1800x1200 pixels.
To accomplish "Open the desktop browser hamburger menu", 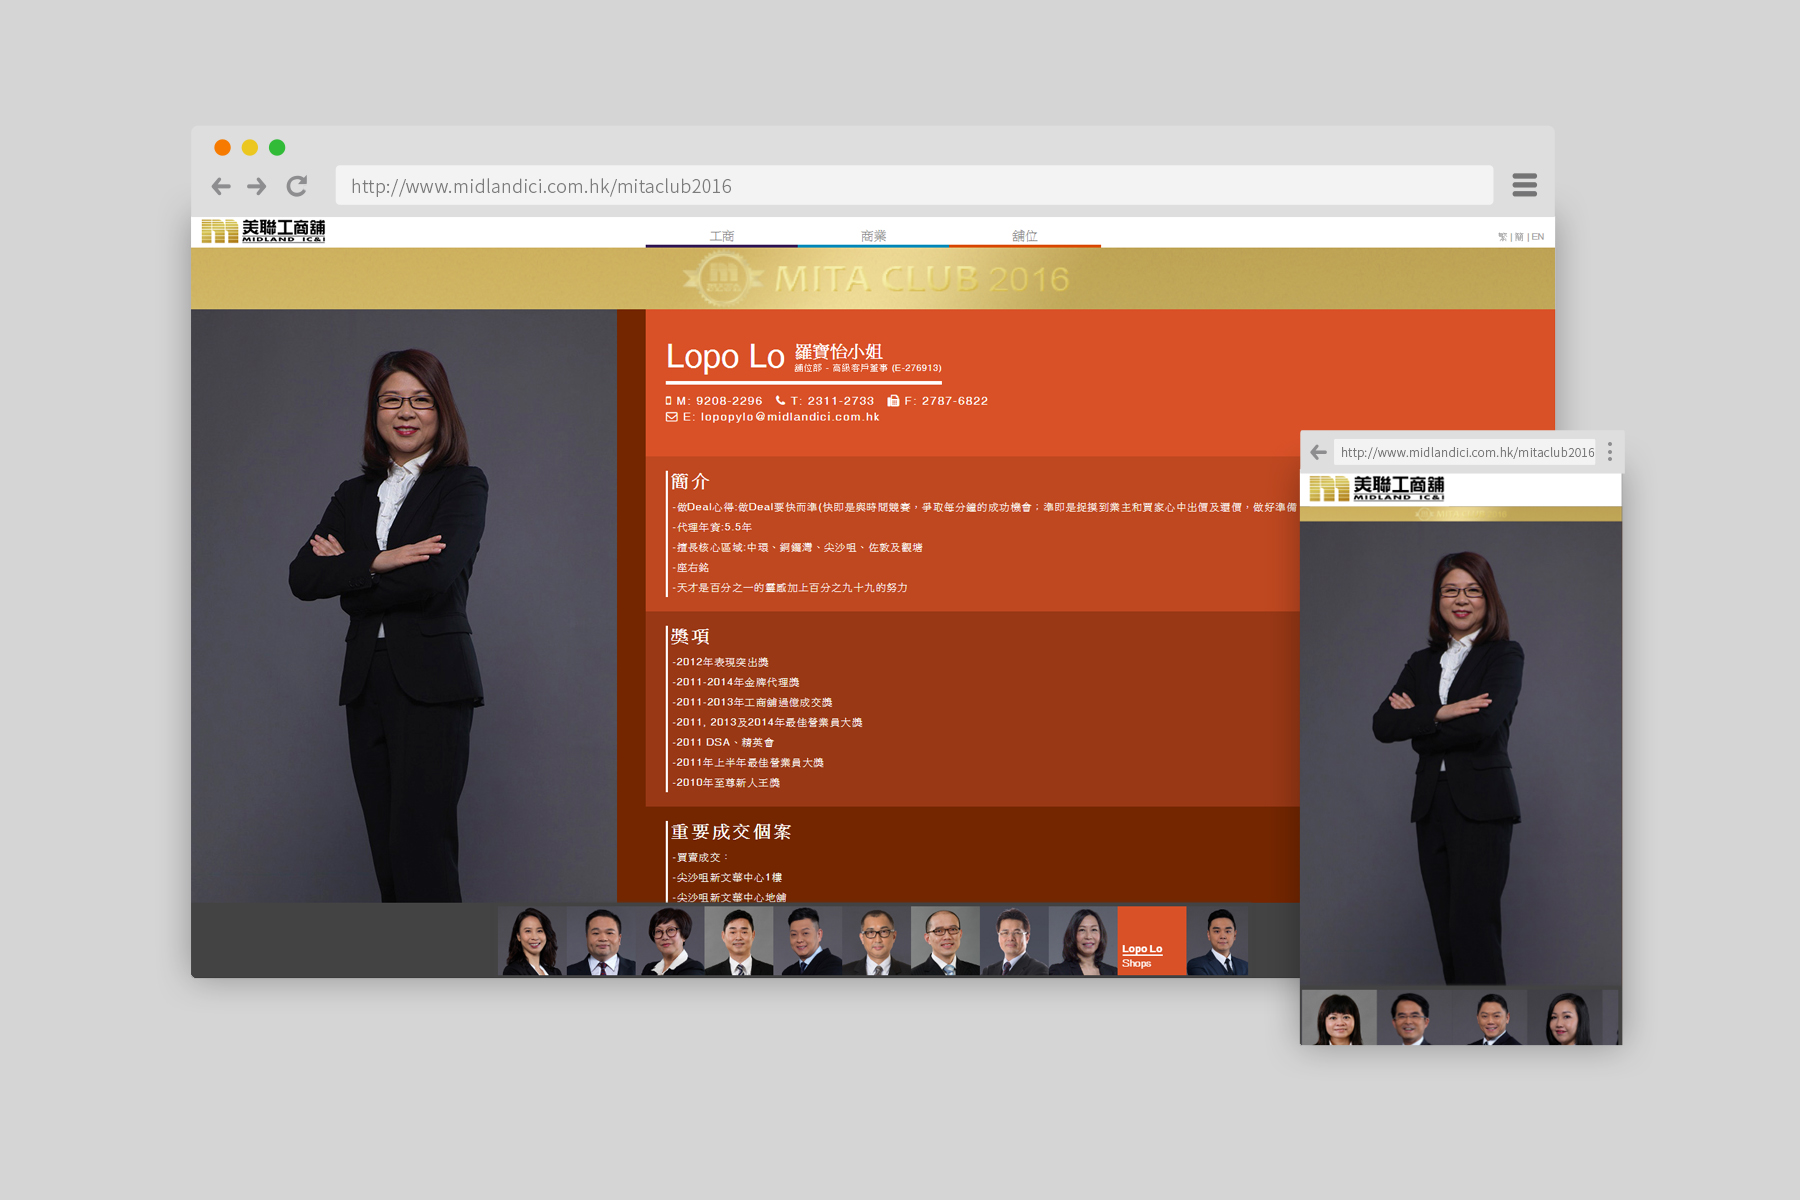I will tap(1525, 185).
